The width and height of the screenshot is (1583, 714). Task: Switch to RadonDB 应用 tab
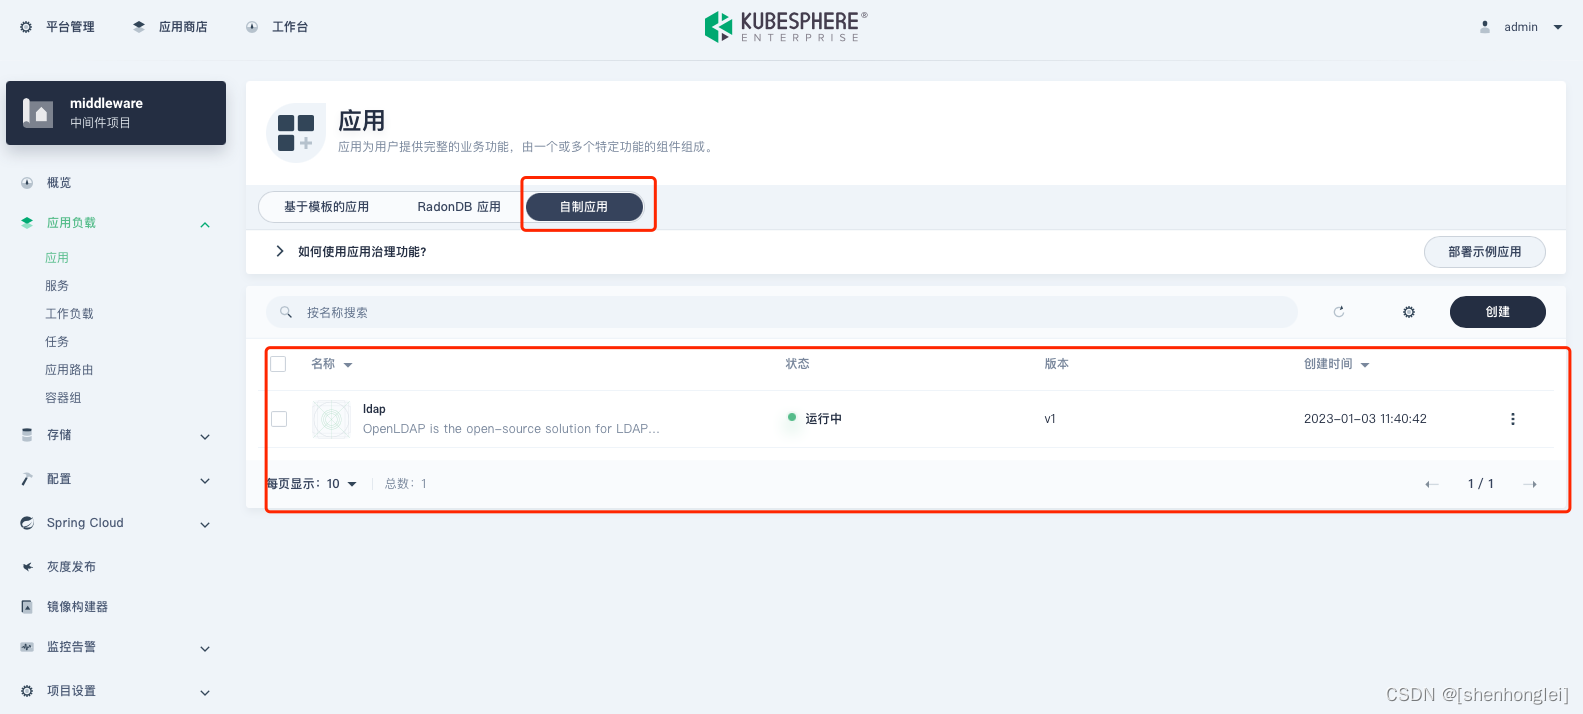459,207
